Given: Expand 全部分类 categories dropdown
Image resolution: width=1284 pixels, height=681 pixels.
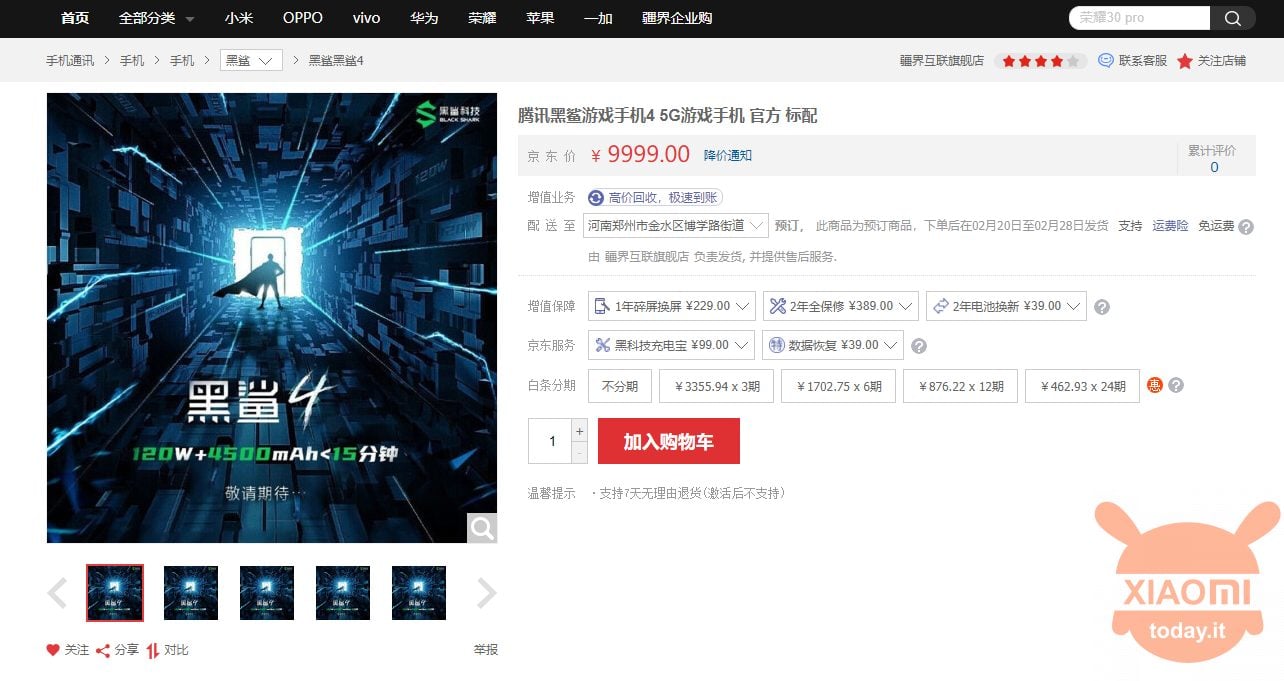Looking at the screenshot, I should click(x=156, y=18).
